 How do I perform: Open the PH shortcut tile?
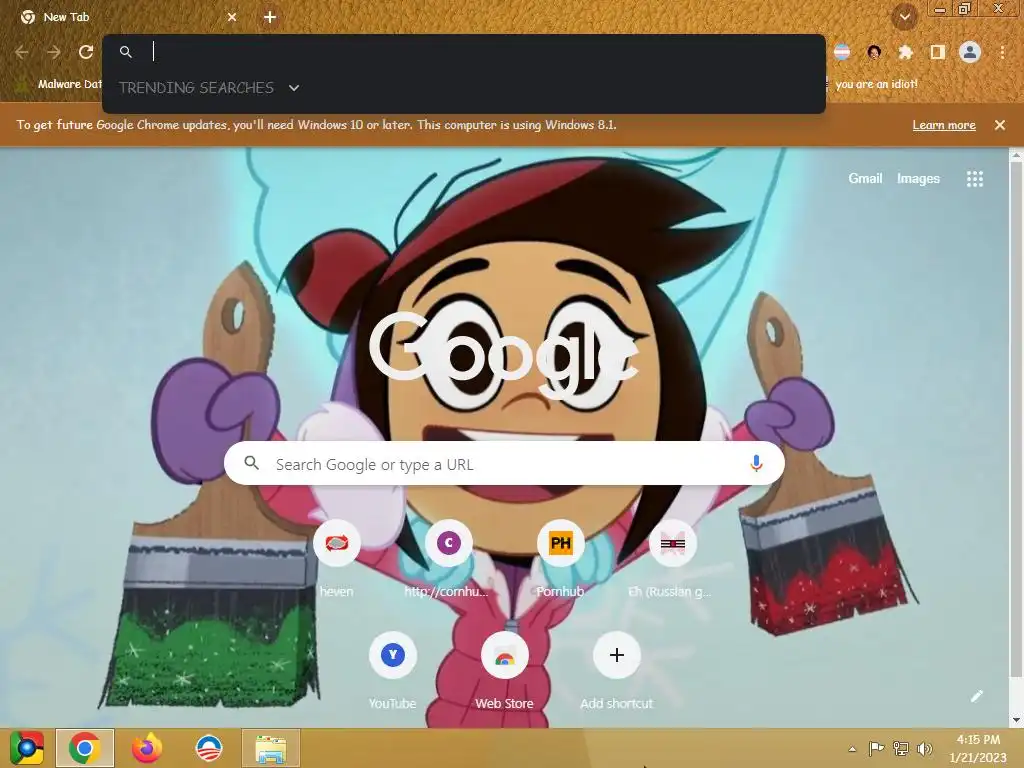tap(560, 543)
